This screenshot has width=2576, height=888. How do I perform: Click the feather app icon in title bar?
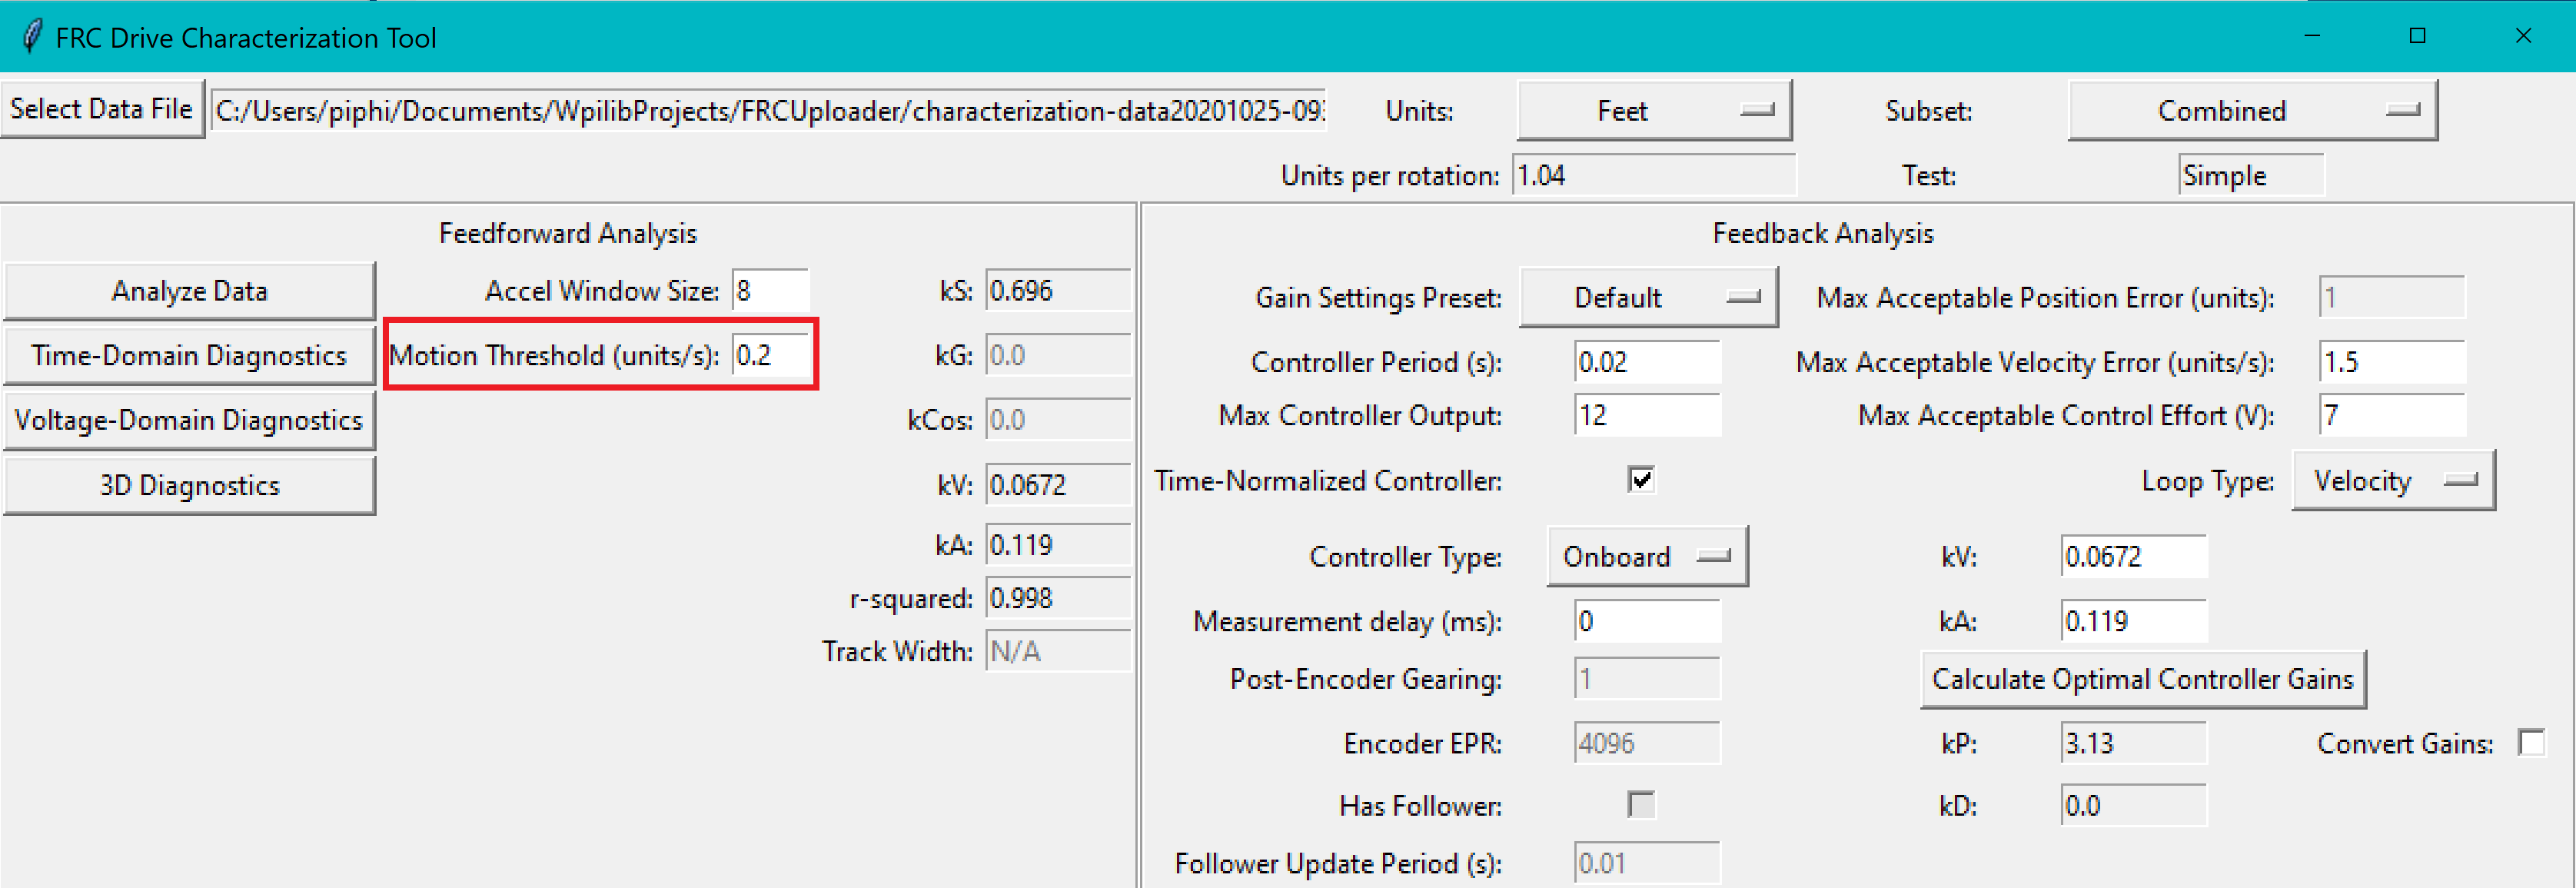coord(32,37)
